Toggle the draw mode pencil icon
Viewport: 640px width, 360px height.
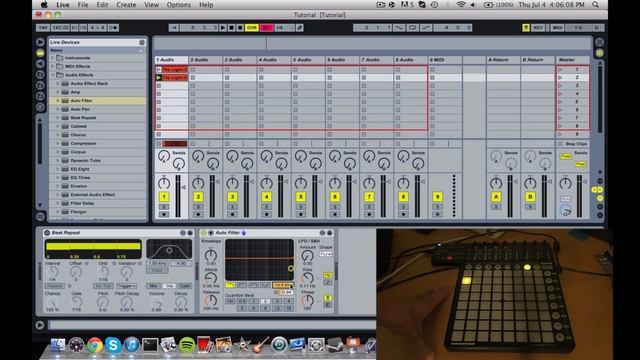[x=300, y=28]
